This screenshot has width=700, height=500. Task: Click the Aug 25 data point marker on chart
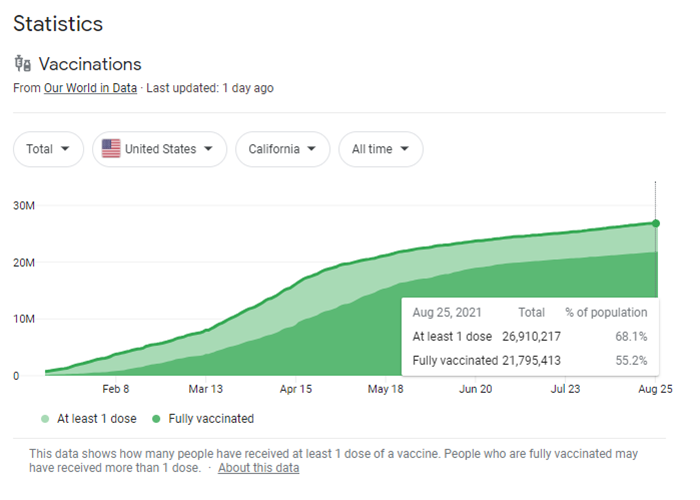point(655,223)
